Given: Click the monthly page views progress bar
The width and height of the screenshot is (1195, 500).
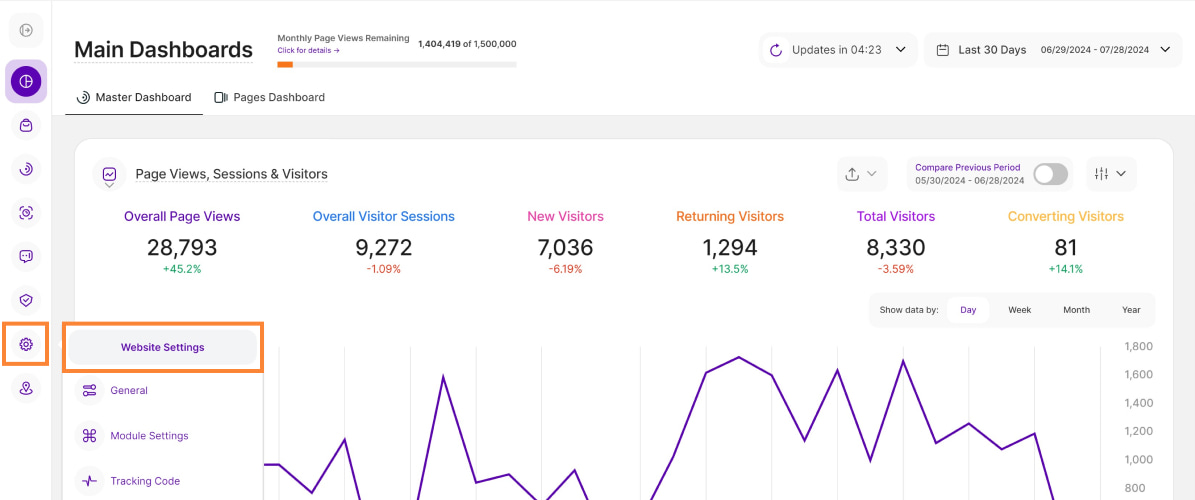Looking at the screenshot, I should click(396, 64).
